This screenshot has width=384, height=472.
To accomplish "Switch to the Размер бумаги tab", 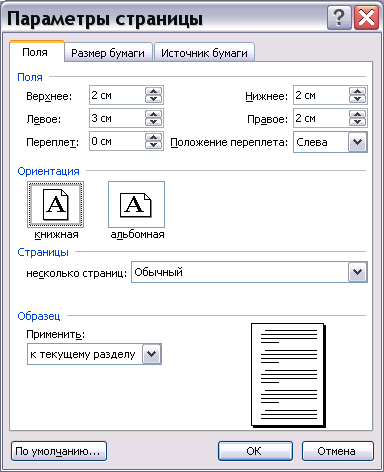I will point(108,53).
